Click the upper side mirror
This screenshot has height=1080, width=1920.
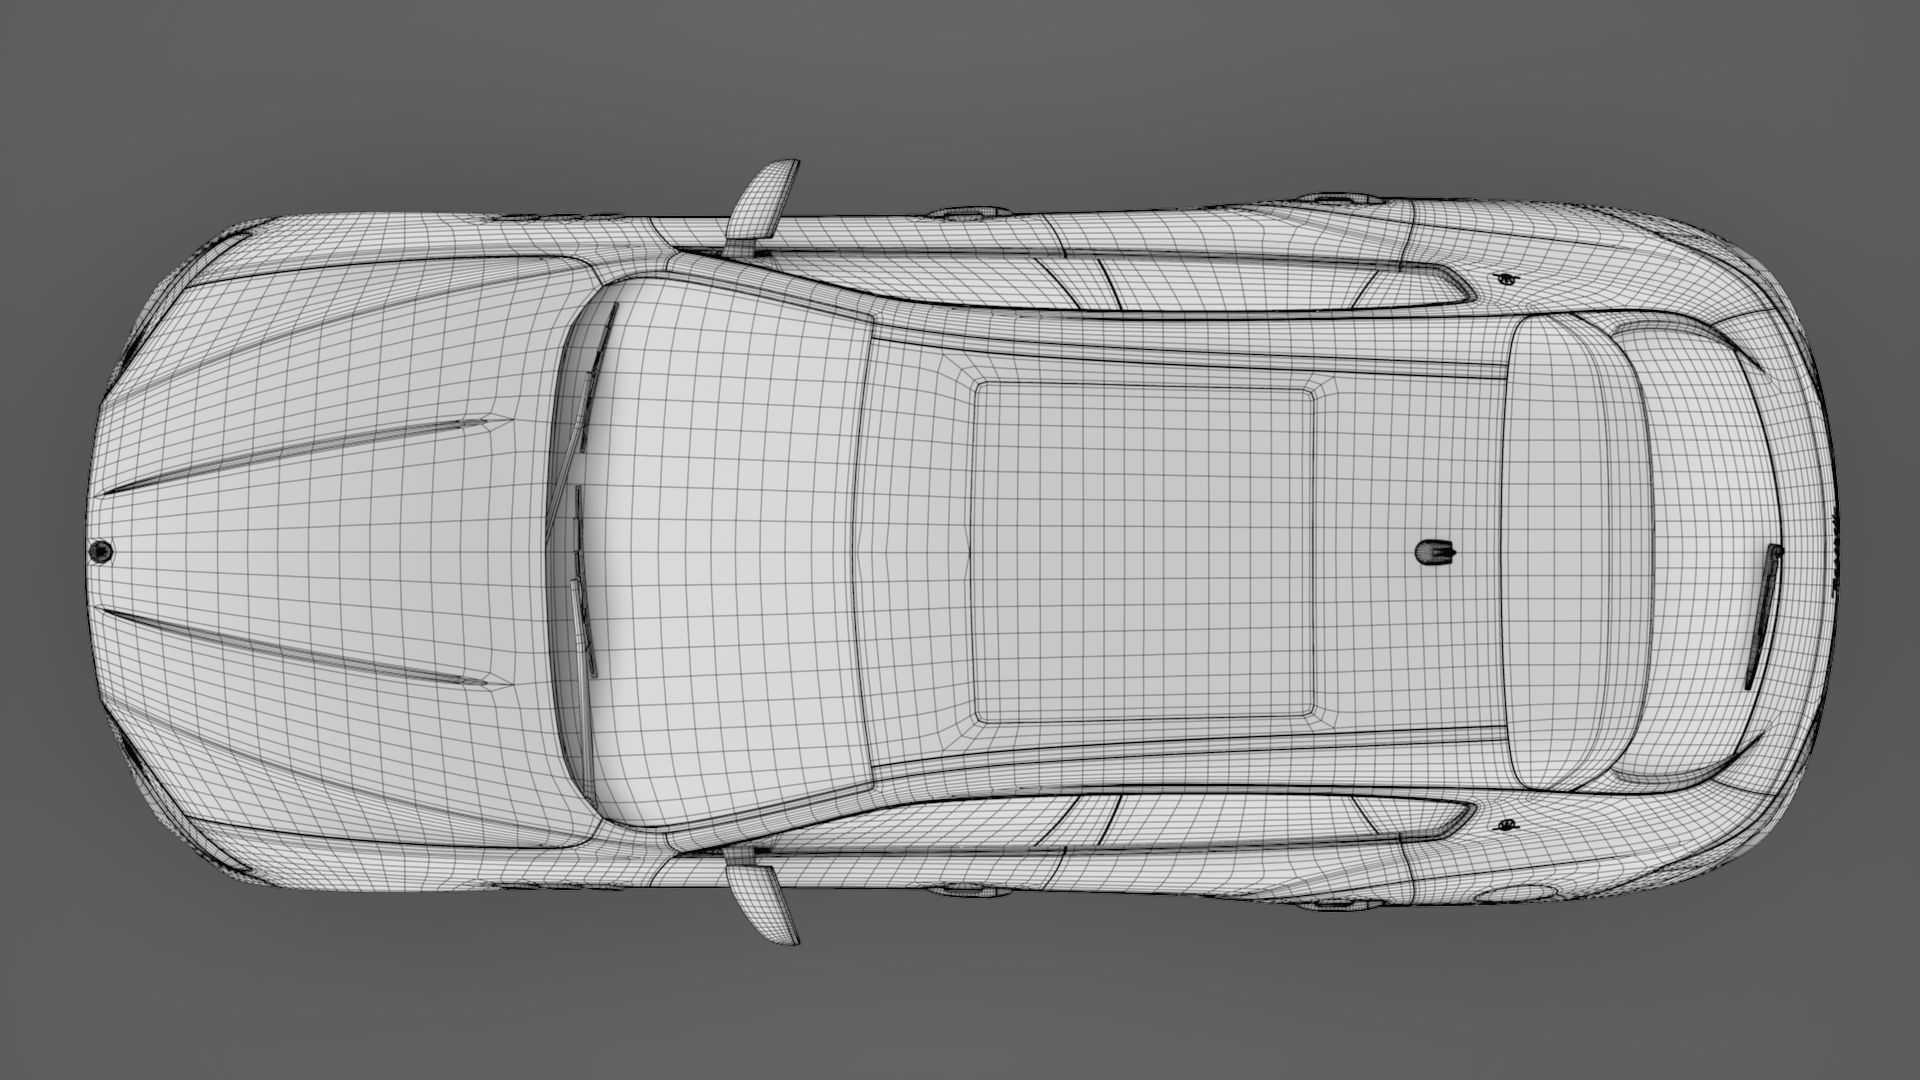[x=763, y=205]
